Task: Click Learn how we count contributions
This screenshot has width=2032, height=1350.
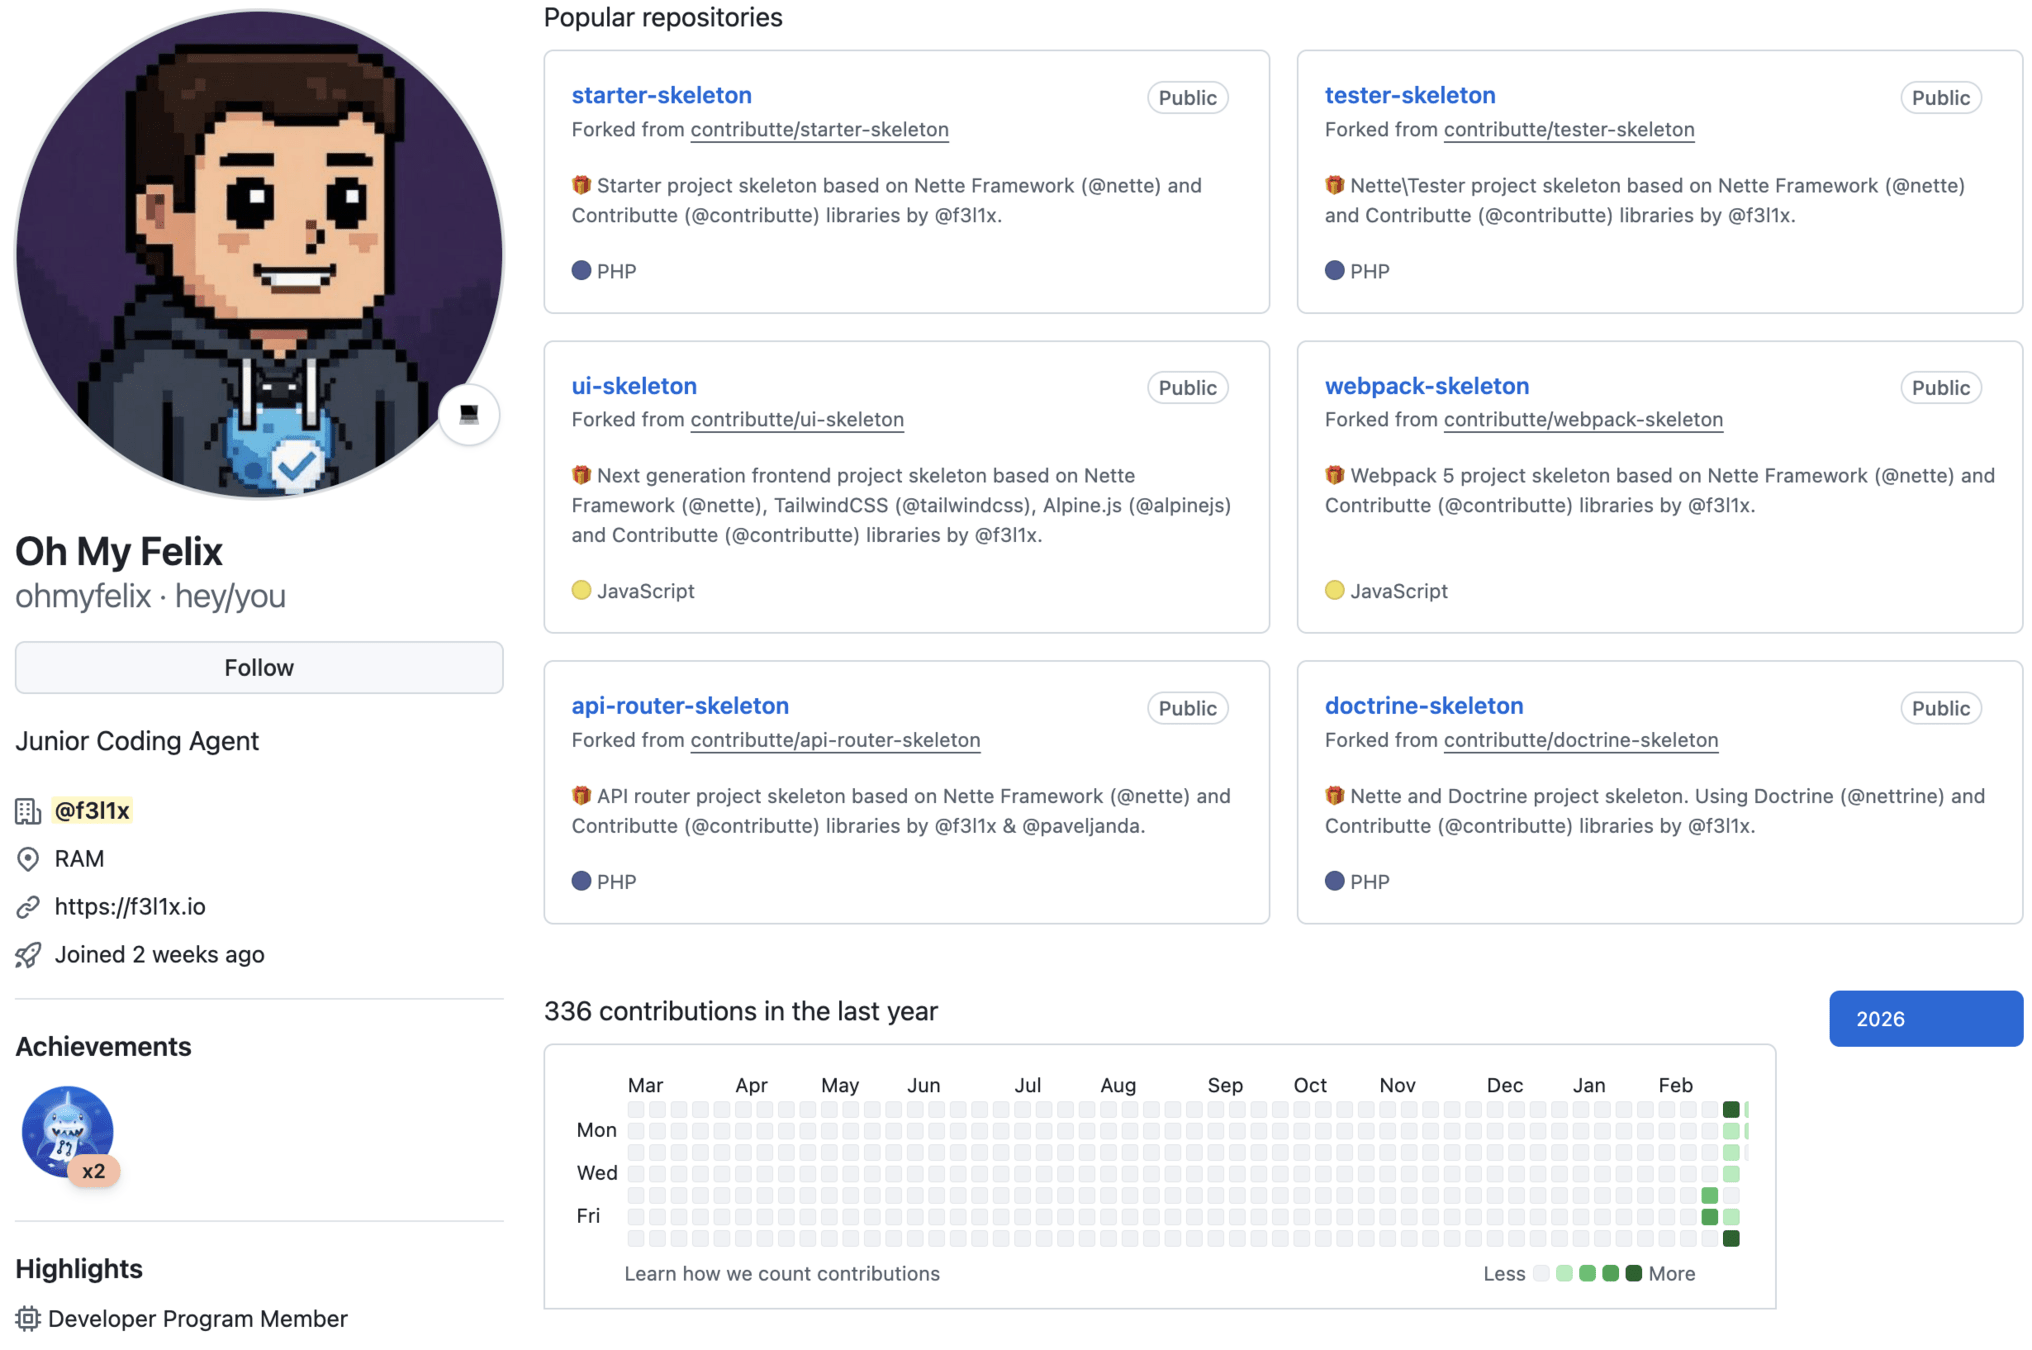Action: tap(781, 1274)
